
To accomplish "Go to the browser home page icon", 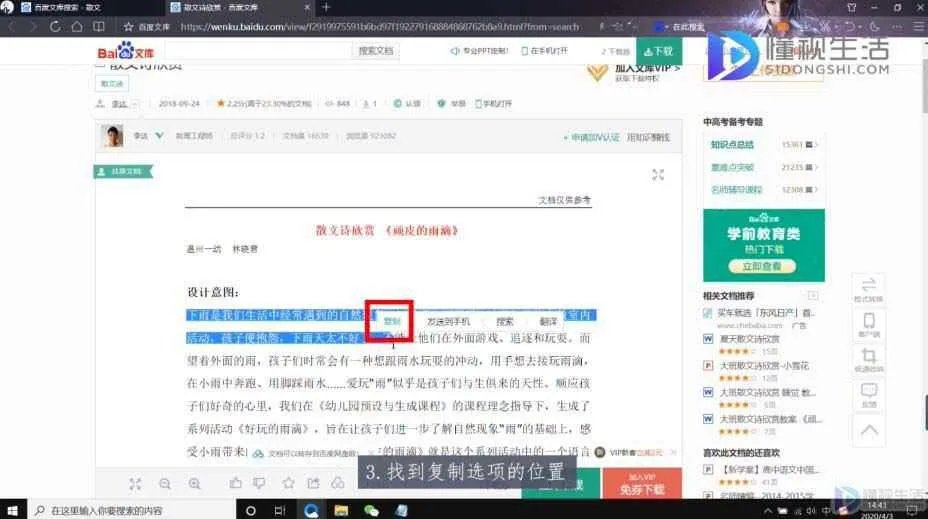I will 76,27.
